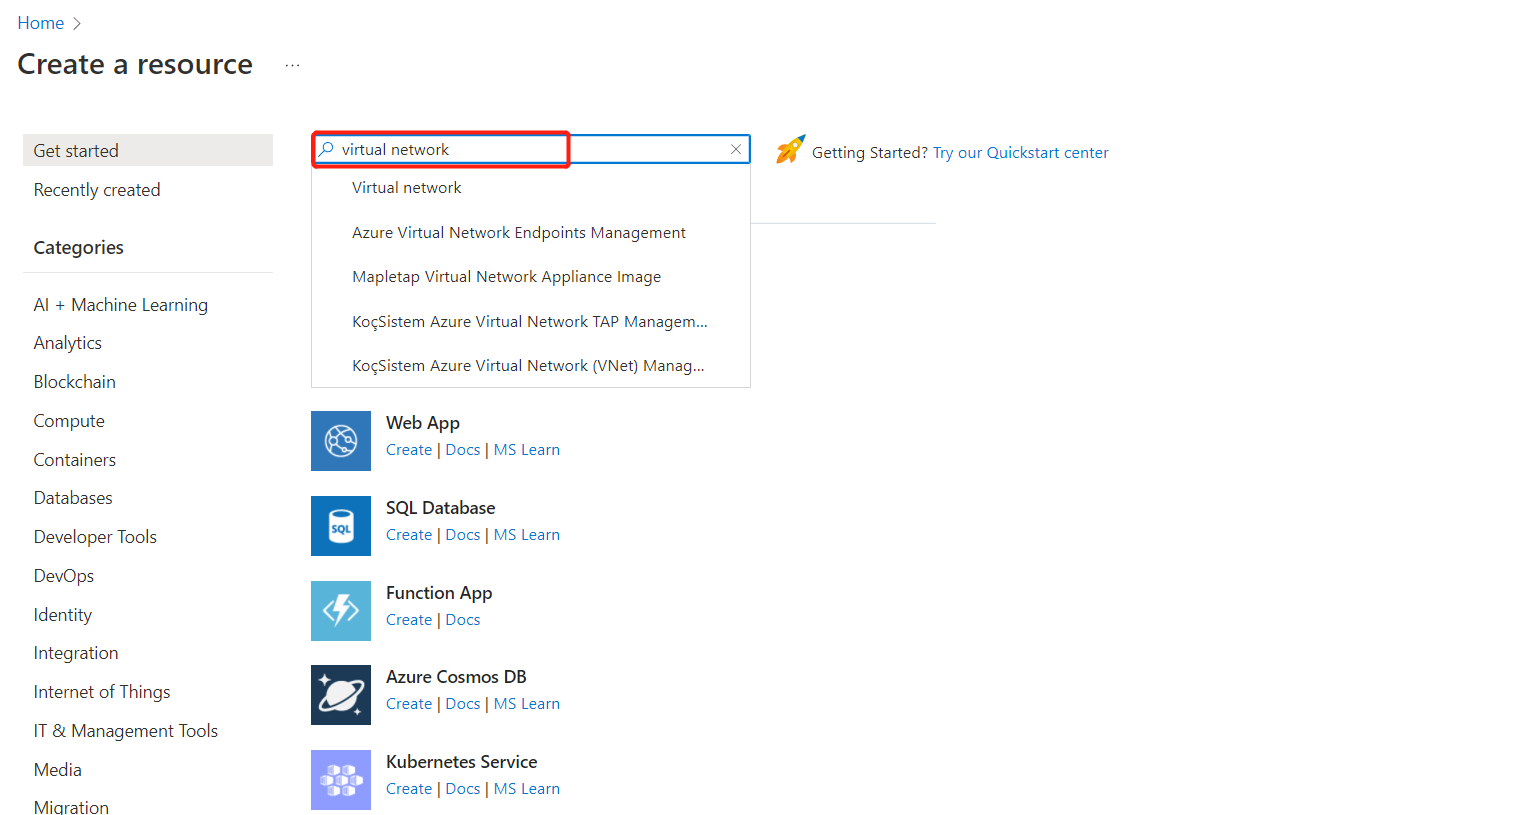Click the Azure Cosmos DB planet icon
The width and height of the screenshot is (1524, 815).
pos(341,695)
